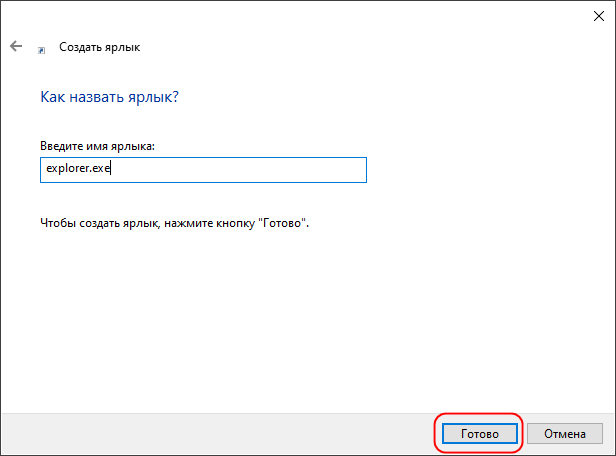Click the word "Готово" in instruction sentence

[x=282, y=223]
